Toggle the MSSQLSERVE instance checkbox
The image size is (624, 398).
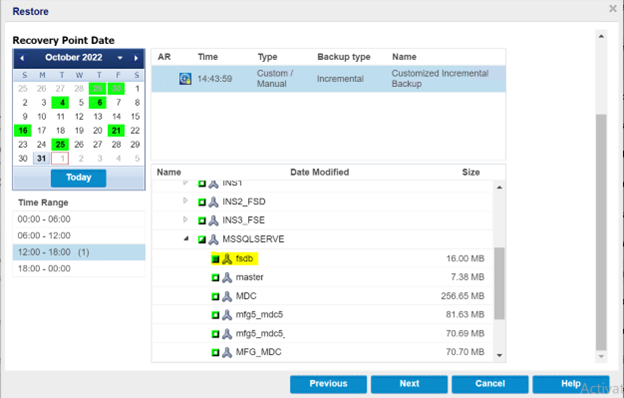[x=202, y=239]
